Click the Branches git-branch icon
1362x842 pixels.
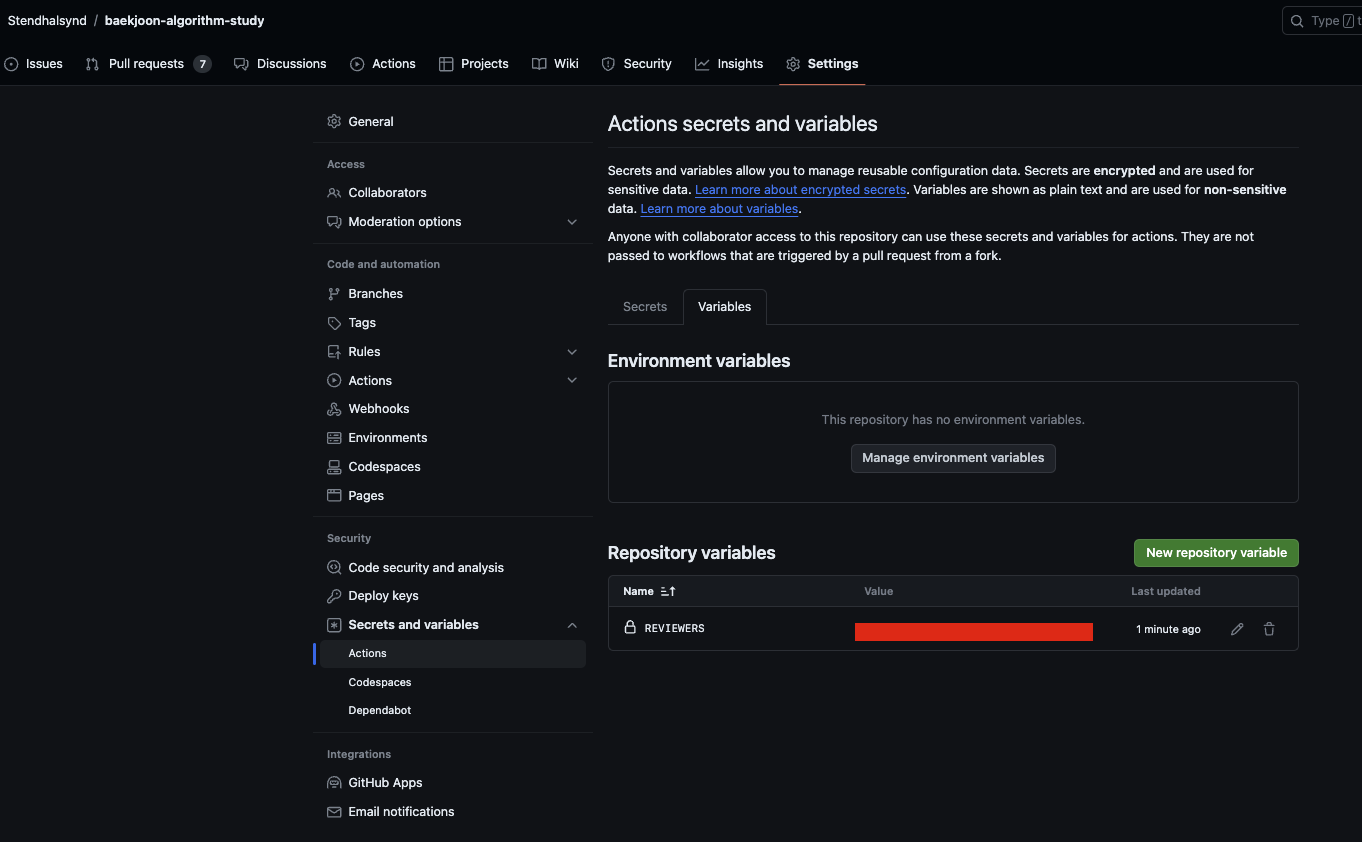click(x=334, y=293)
